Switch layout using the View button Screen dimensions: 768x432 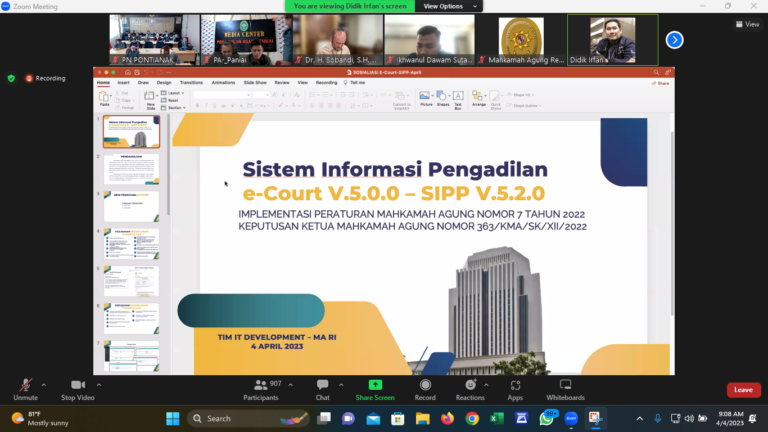point(747,24)
